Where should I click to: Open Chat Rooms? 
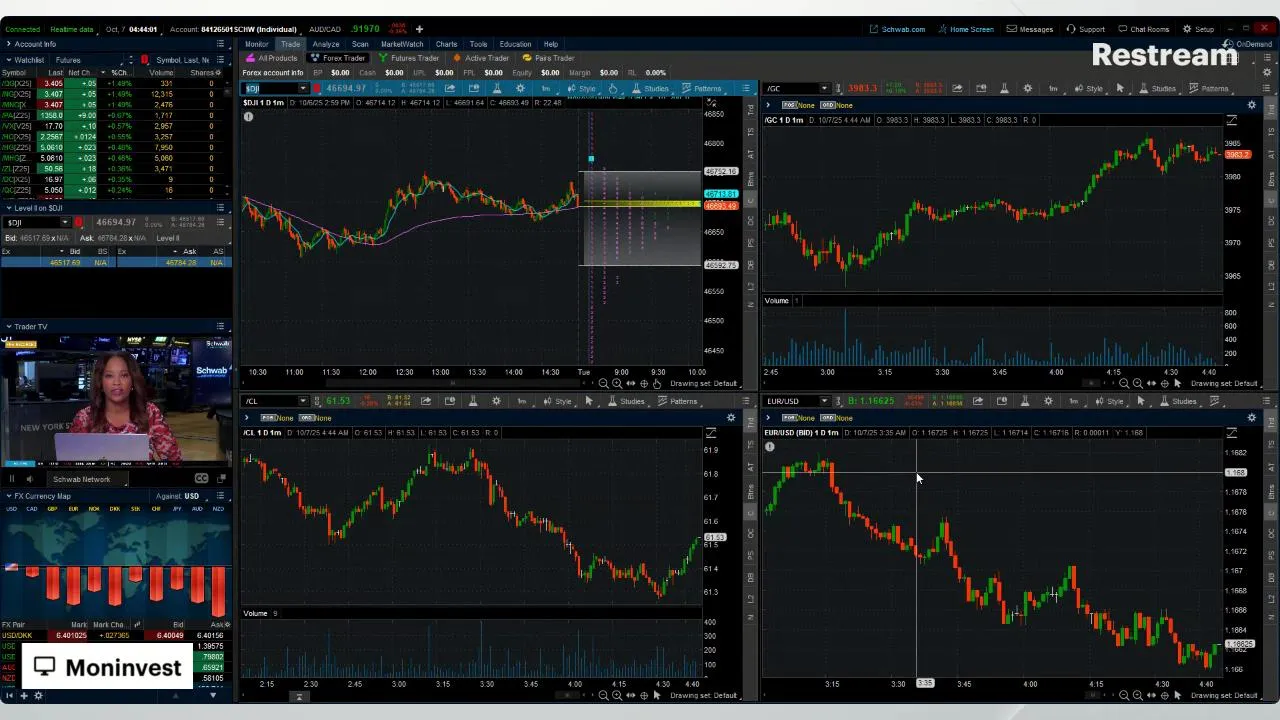click(x=1143, y=29)
